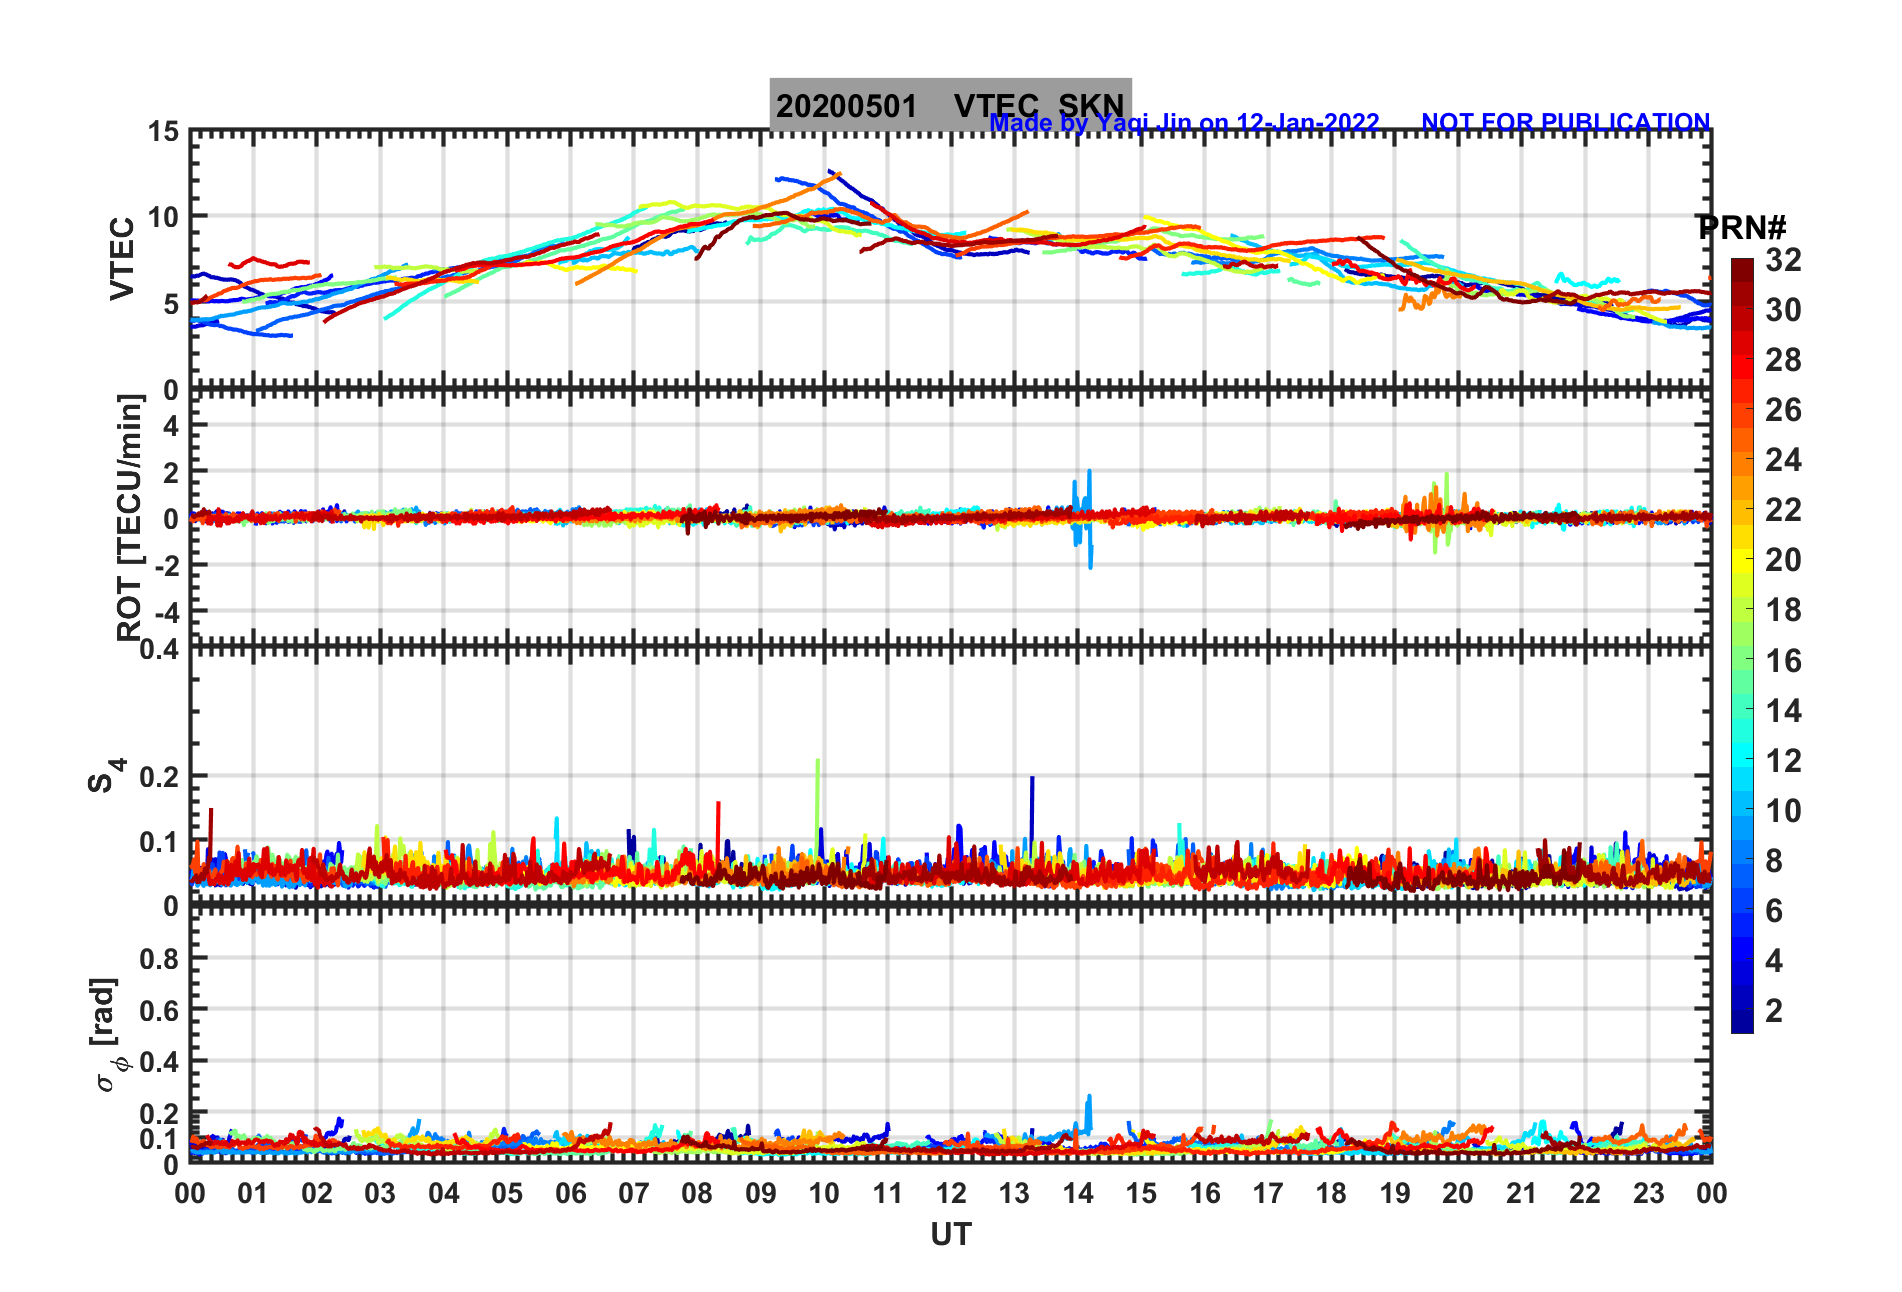
Task: Select colorbar tick label "16"
Action: pos(1783,661)
